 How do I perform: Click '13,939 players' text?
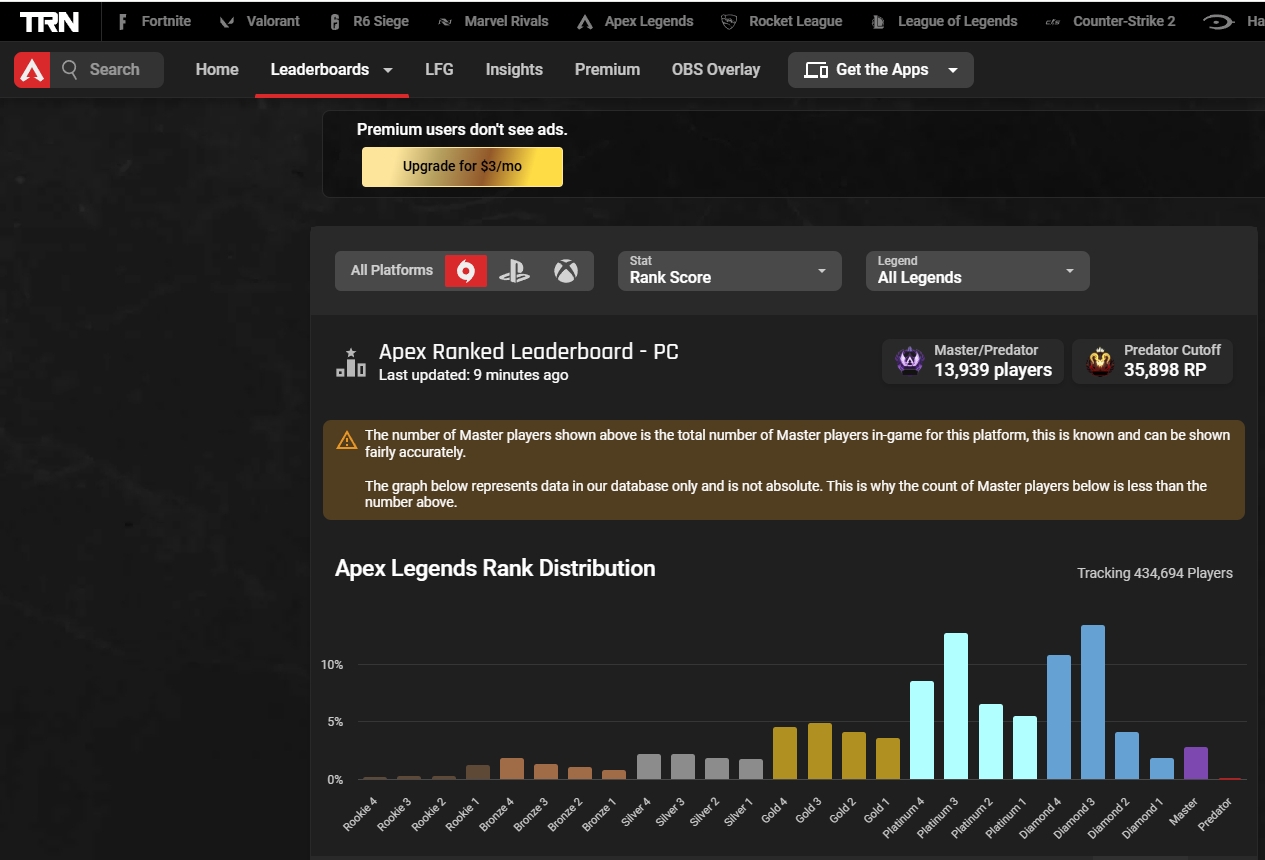(993, 370)
